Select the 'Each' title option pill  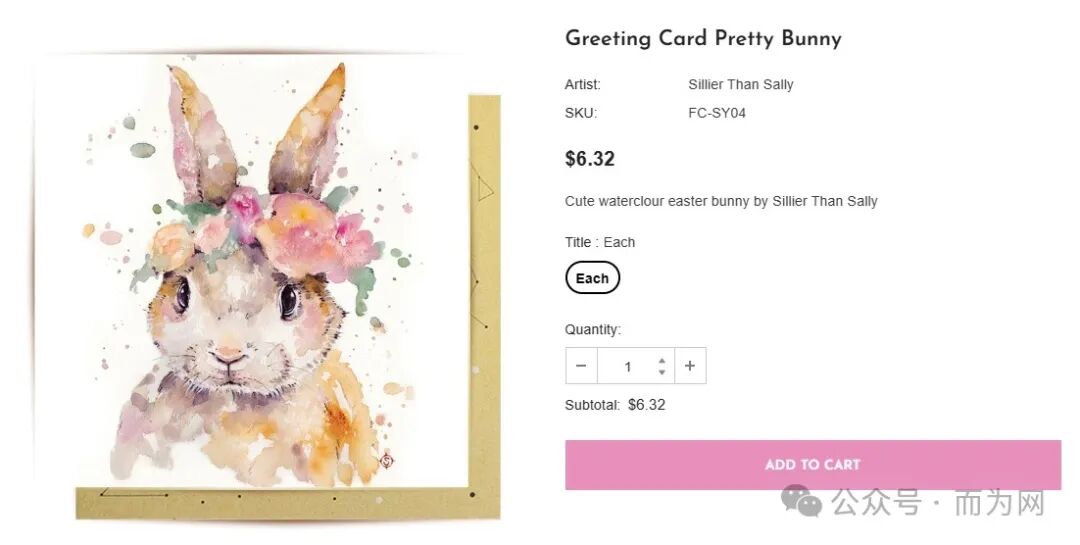pos(592,278)
